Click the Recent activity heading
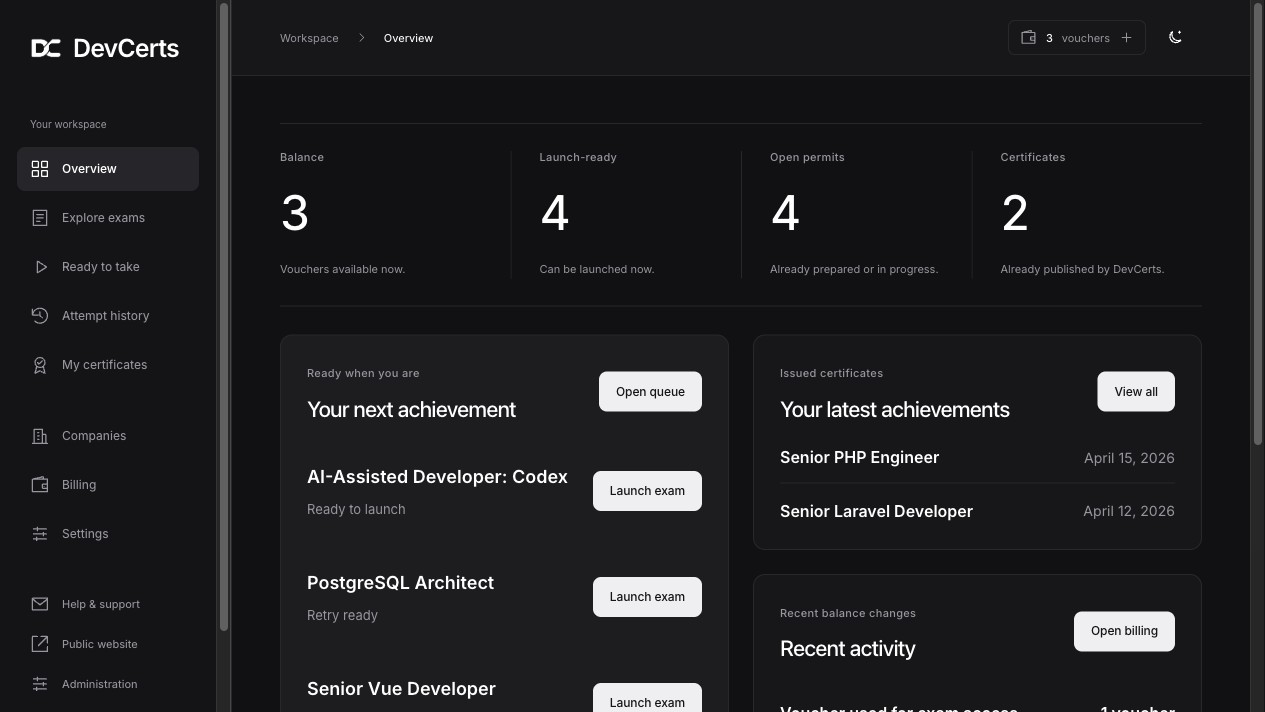This screenshot has height=712, width=1265. pyautogui.click(x=847, y=649)
